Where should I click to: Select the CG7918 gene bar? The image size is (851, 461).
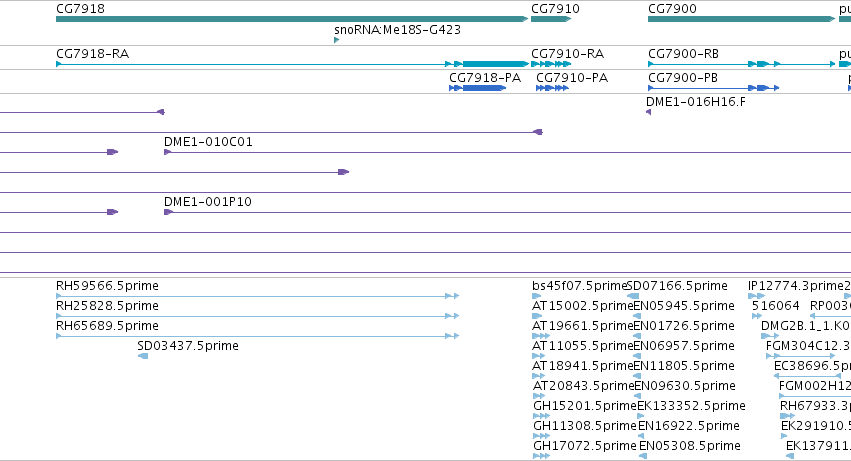(292, 19)
